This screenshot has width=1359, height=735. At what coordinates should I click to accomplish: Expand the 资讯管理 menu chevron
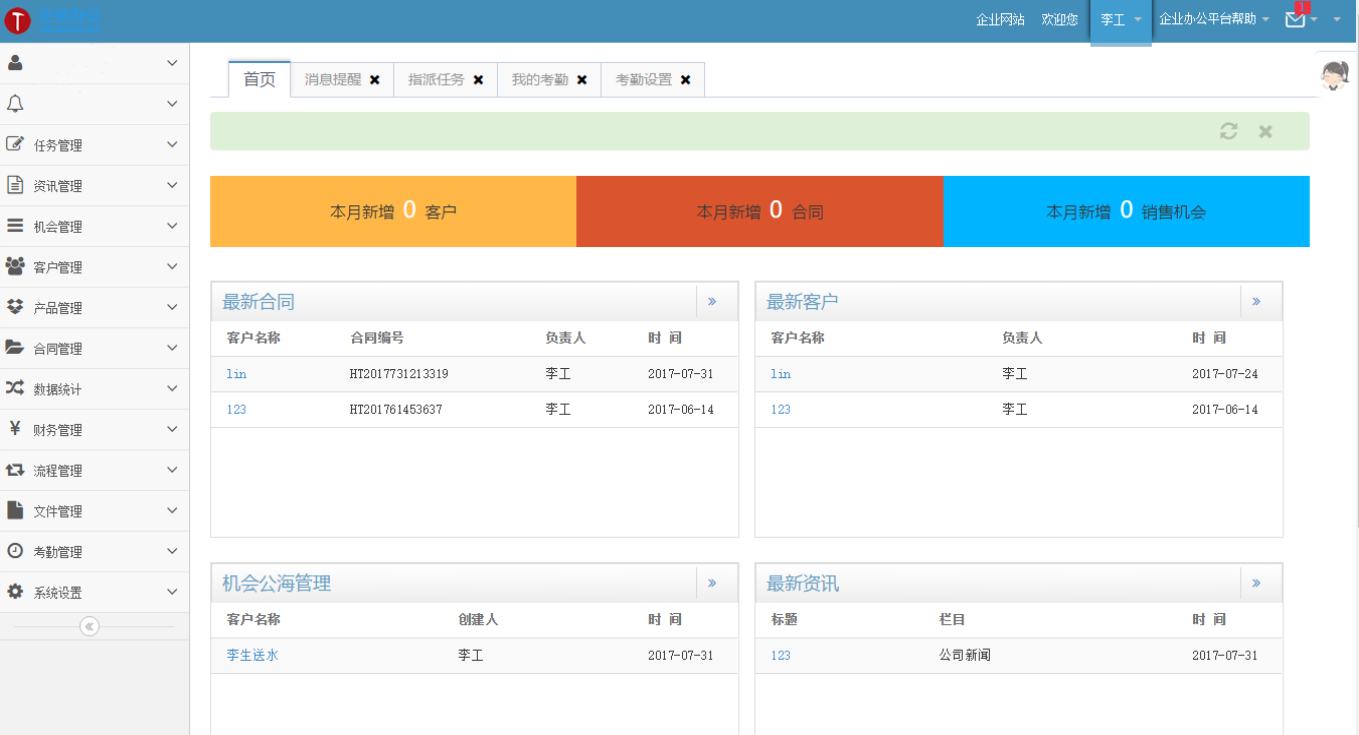click(172, 185)
